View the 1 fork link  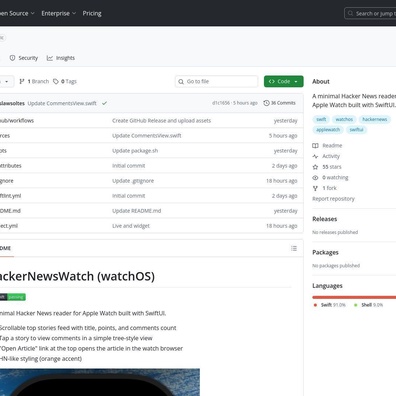(329, 188)
